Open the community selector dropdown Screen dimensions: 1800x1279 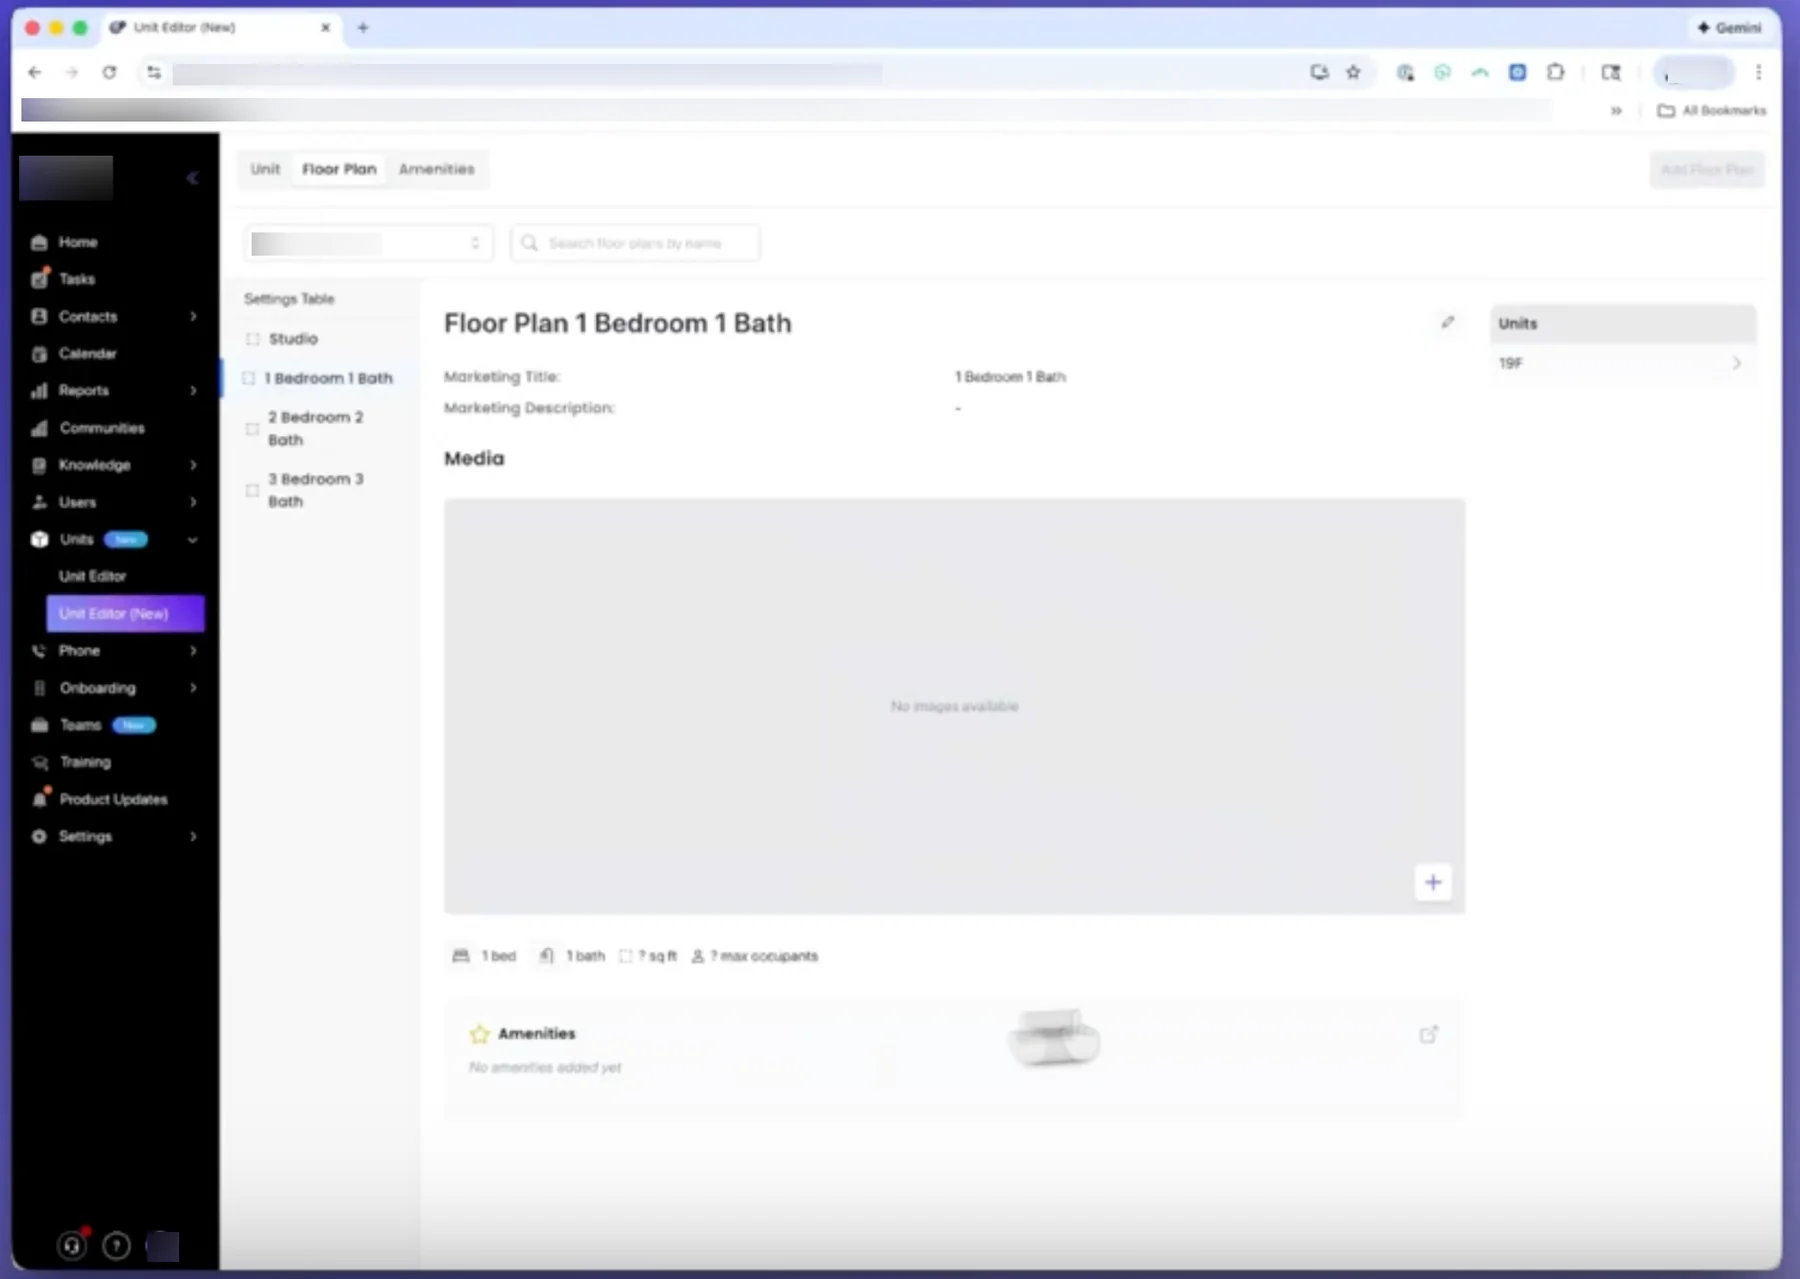pyautogui.click(x=368, y=243)
